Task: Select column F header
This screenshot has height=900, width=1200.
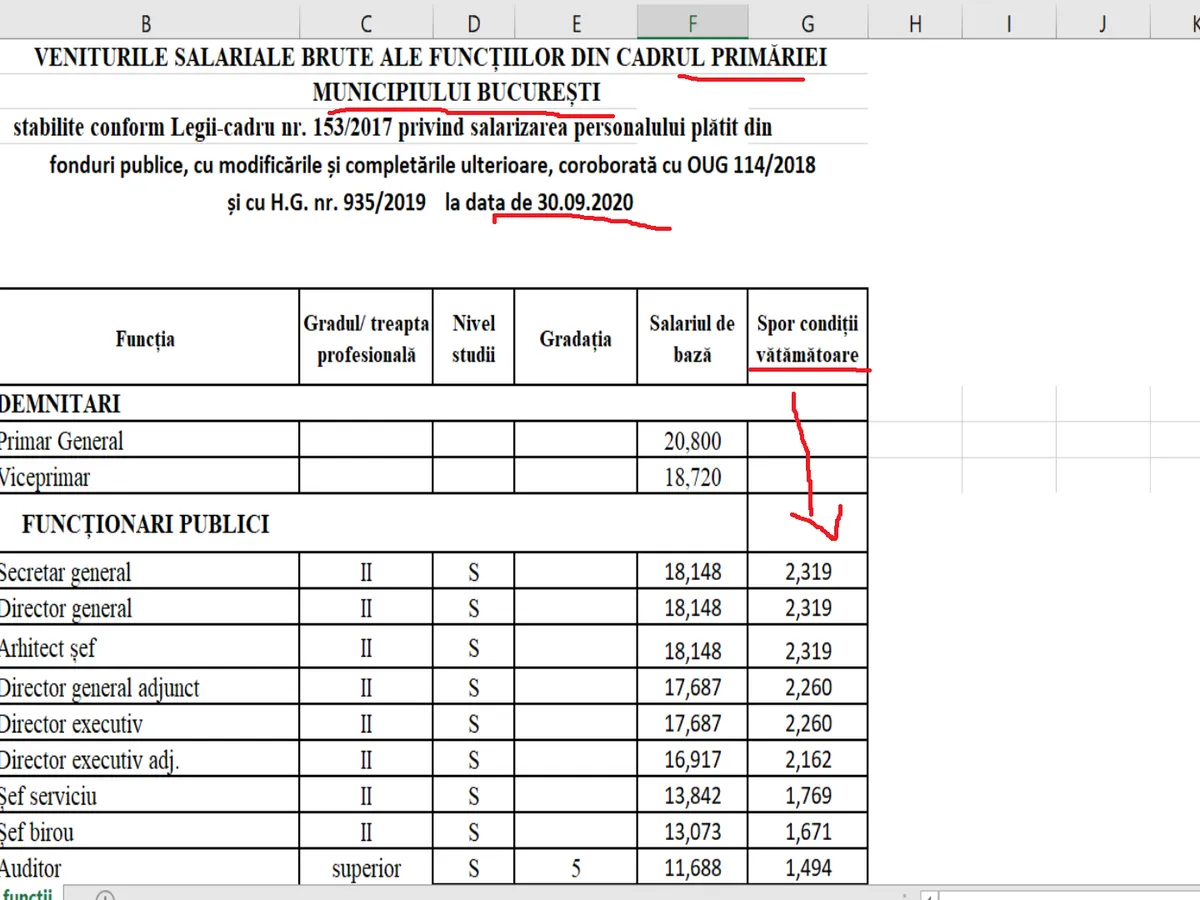Action: [x=692, y=22]
